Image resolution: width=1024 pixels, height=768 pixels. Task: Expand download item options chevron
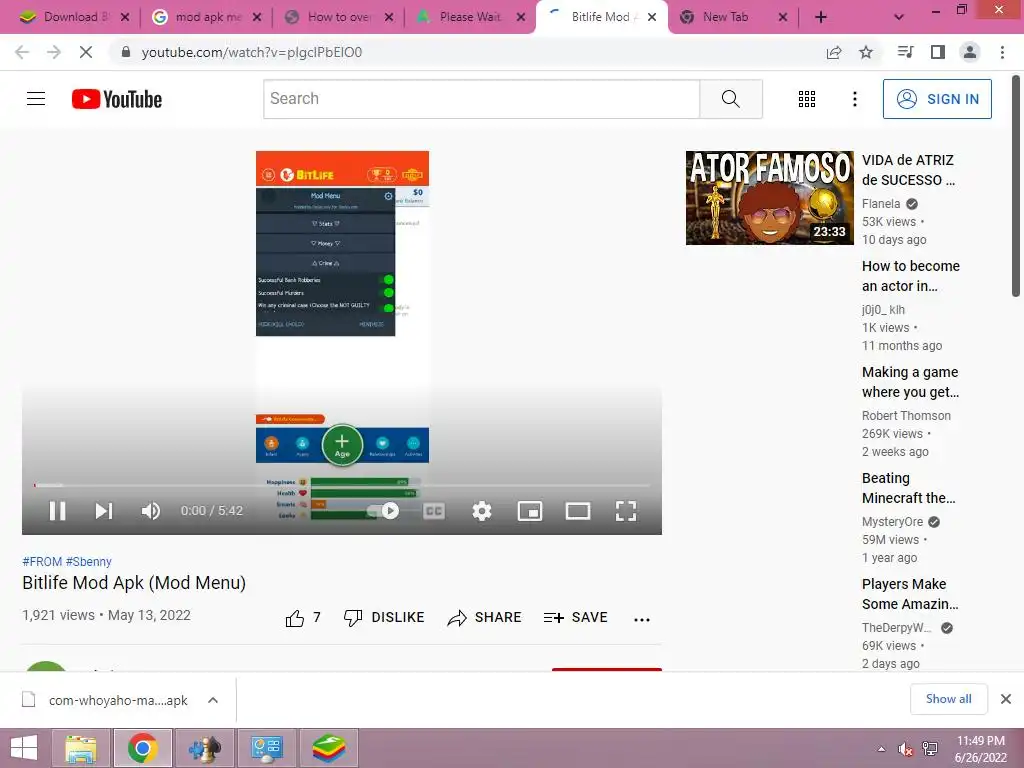pos(213,700)
